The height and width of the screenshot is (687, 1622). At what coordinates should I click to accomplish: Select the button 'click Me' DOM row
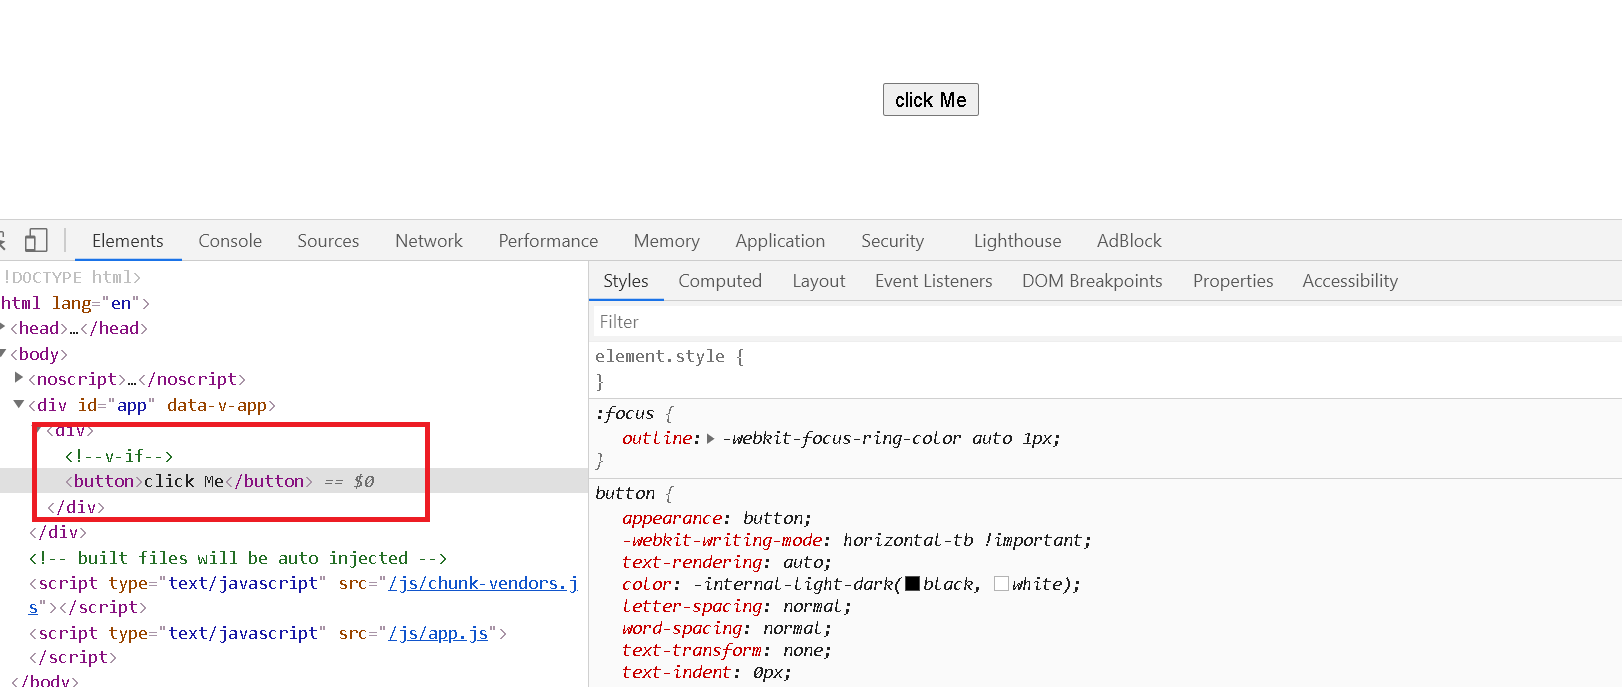tap(294, 481)
